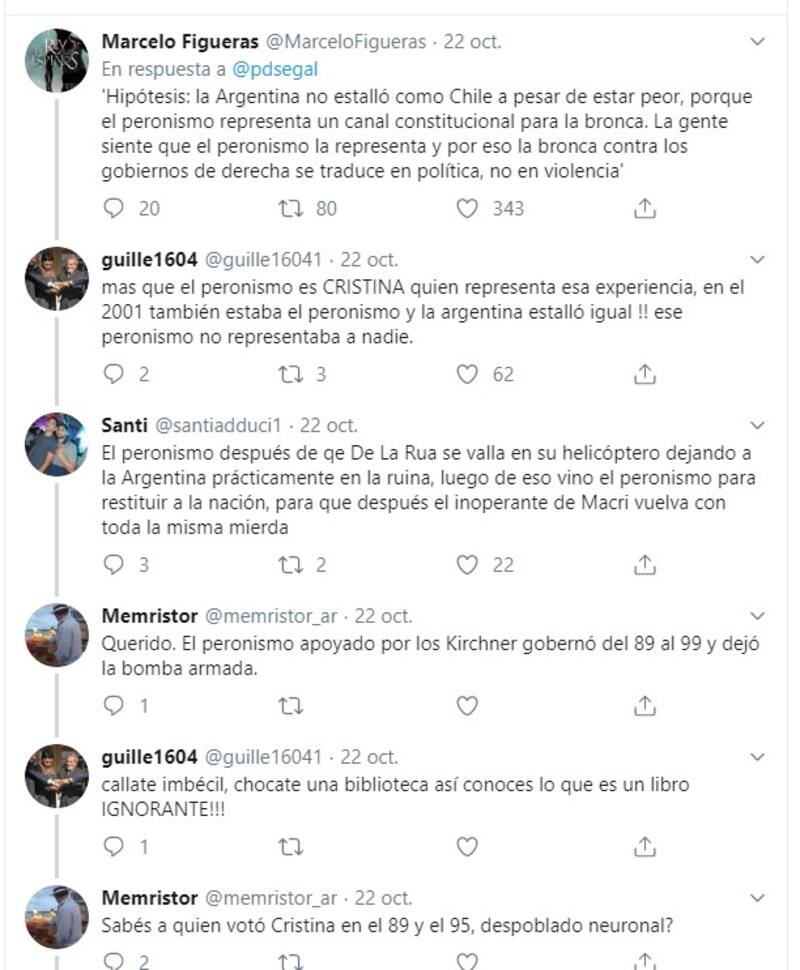
Task: Open options chevron on Memristor's Kirchner tweet
Action: coord(757,616)
